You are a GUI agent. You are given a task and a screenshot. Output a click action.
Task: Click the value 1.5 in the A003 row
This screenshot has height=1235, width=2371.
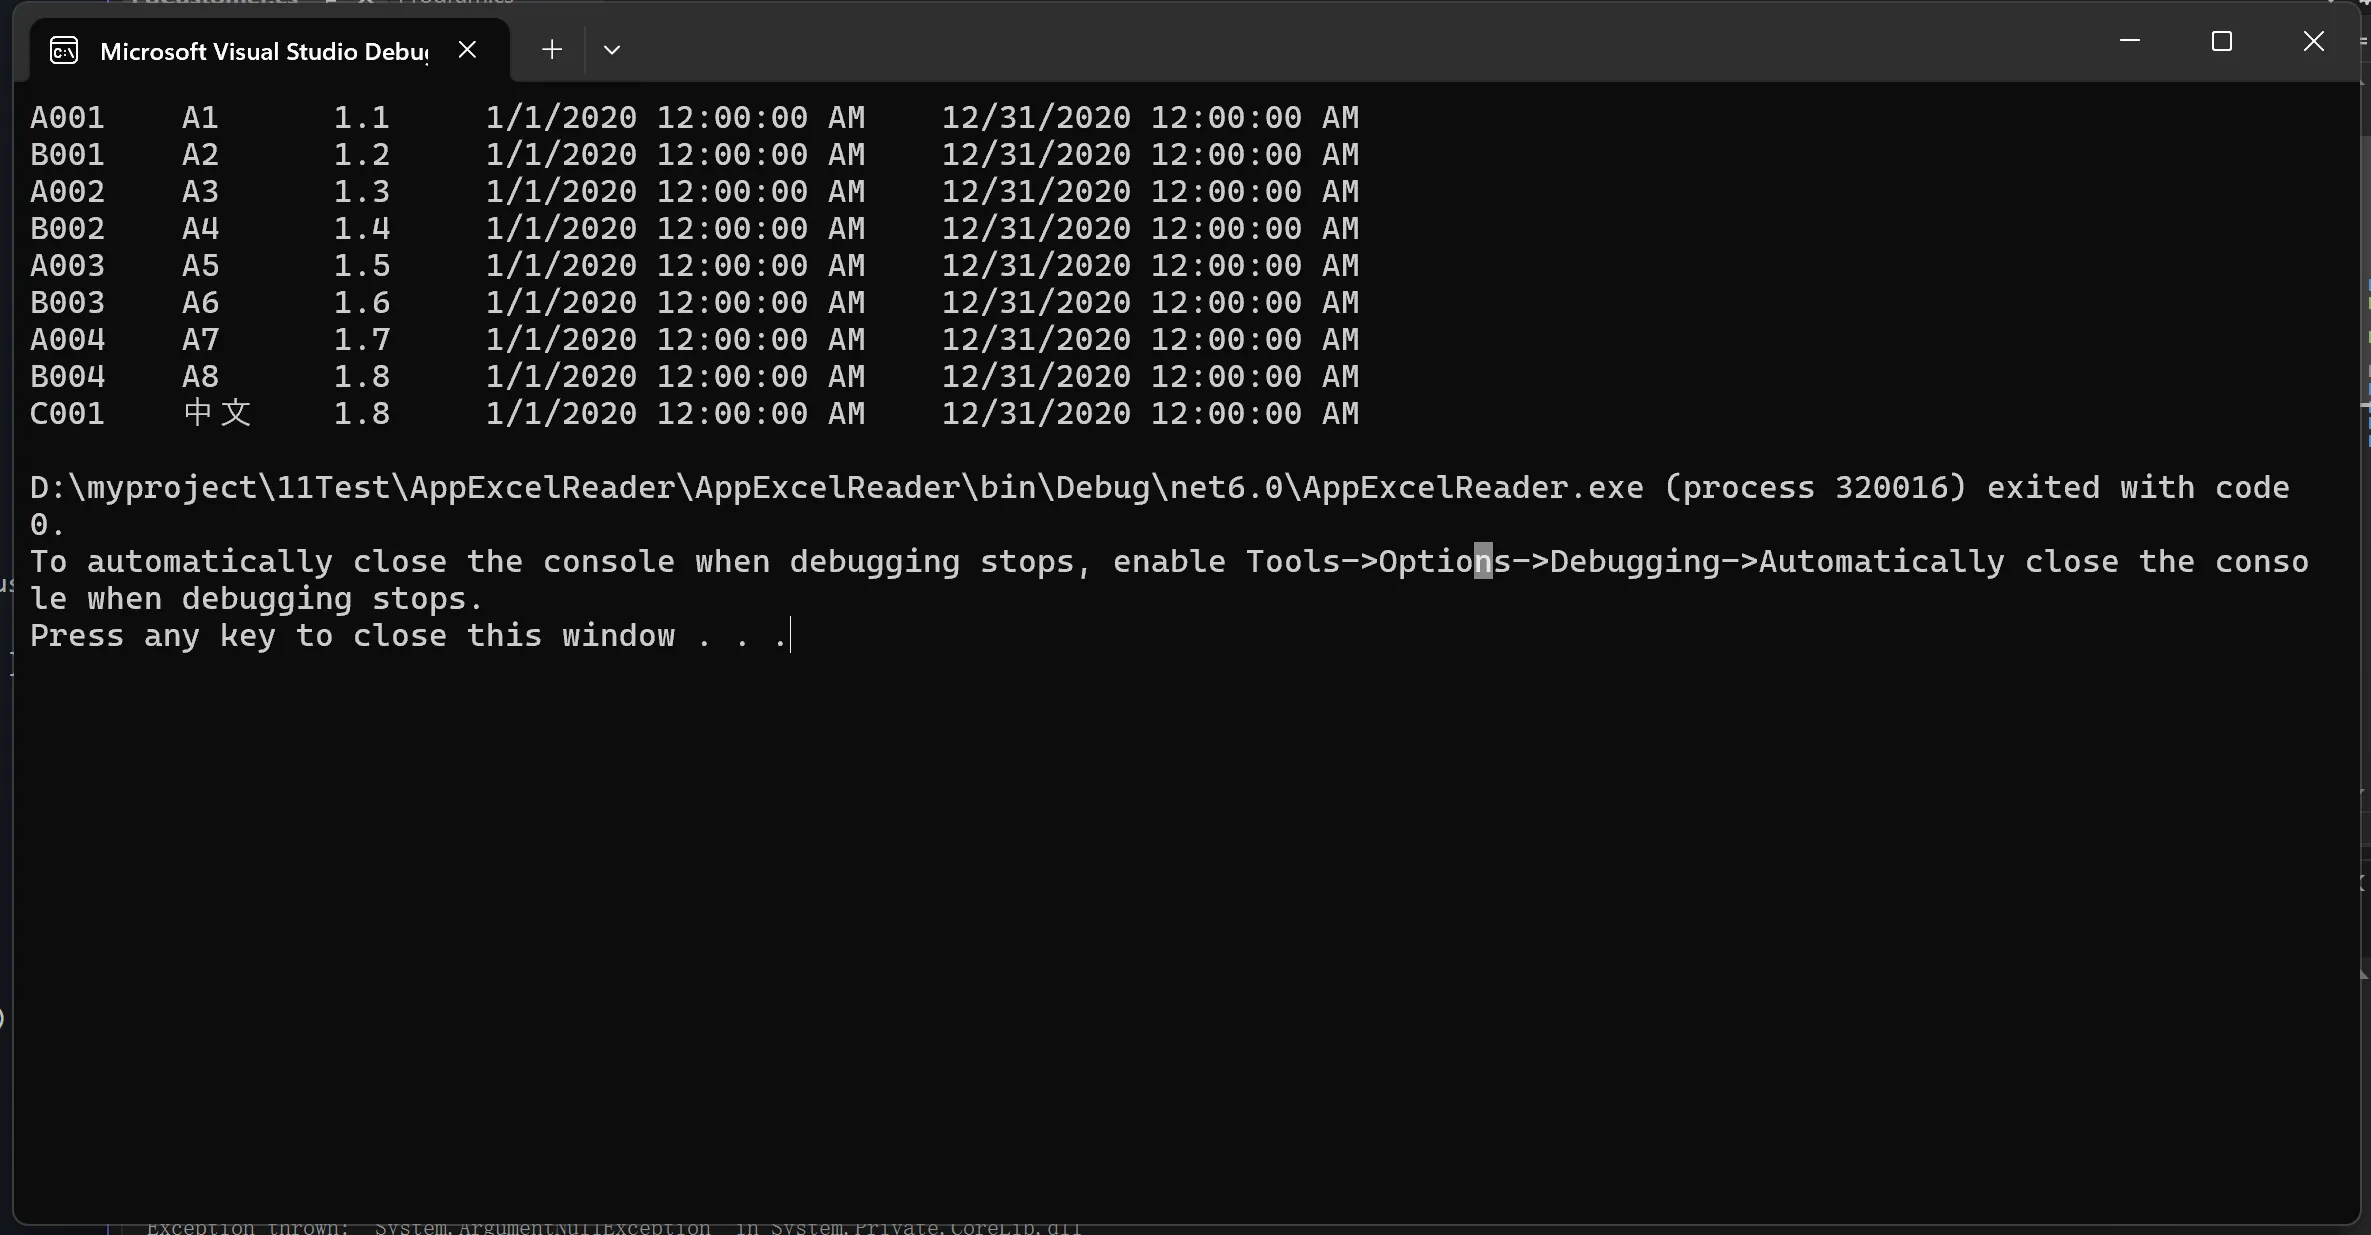(x=361, y=266)
